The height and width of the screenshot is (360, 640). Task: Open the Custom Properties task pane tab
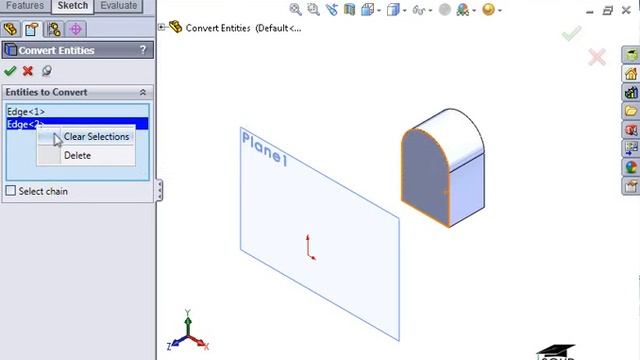(631, 186)
